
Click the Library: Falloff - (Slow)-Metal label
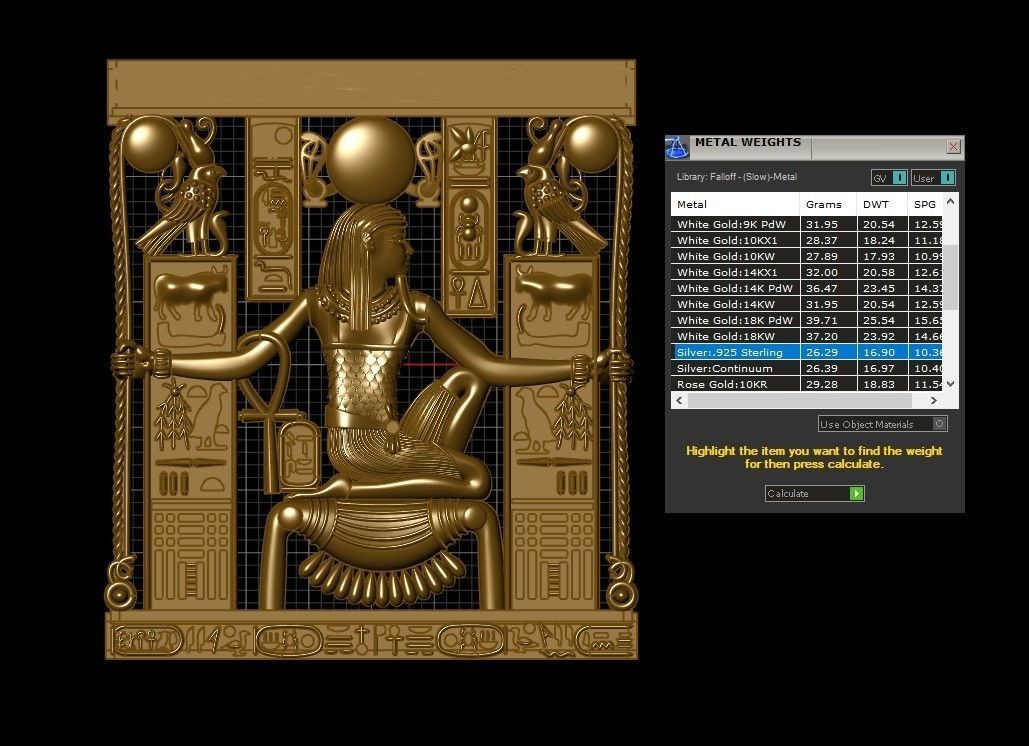pos(737,177)
